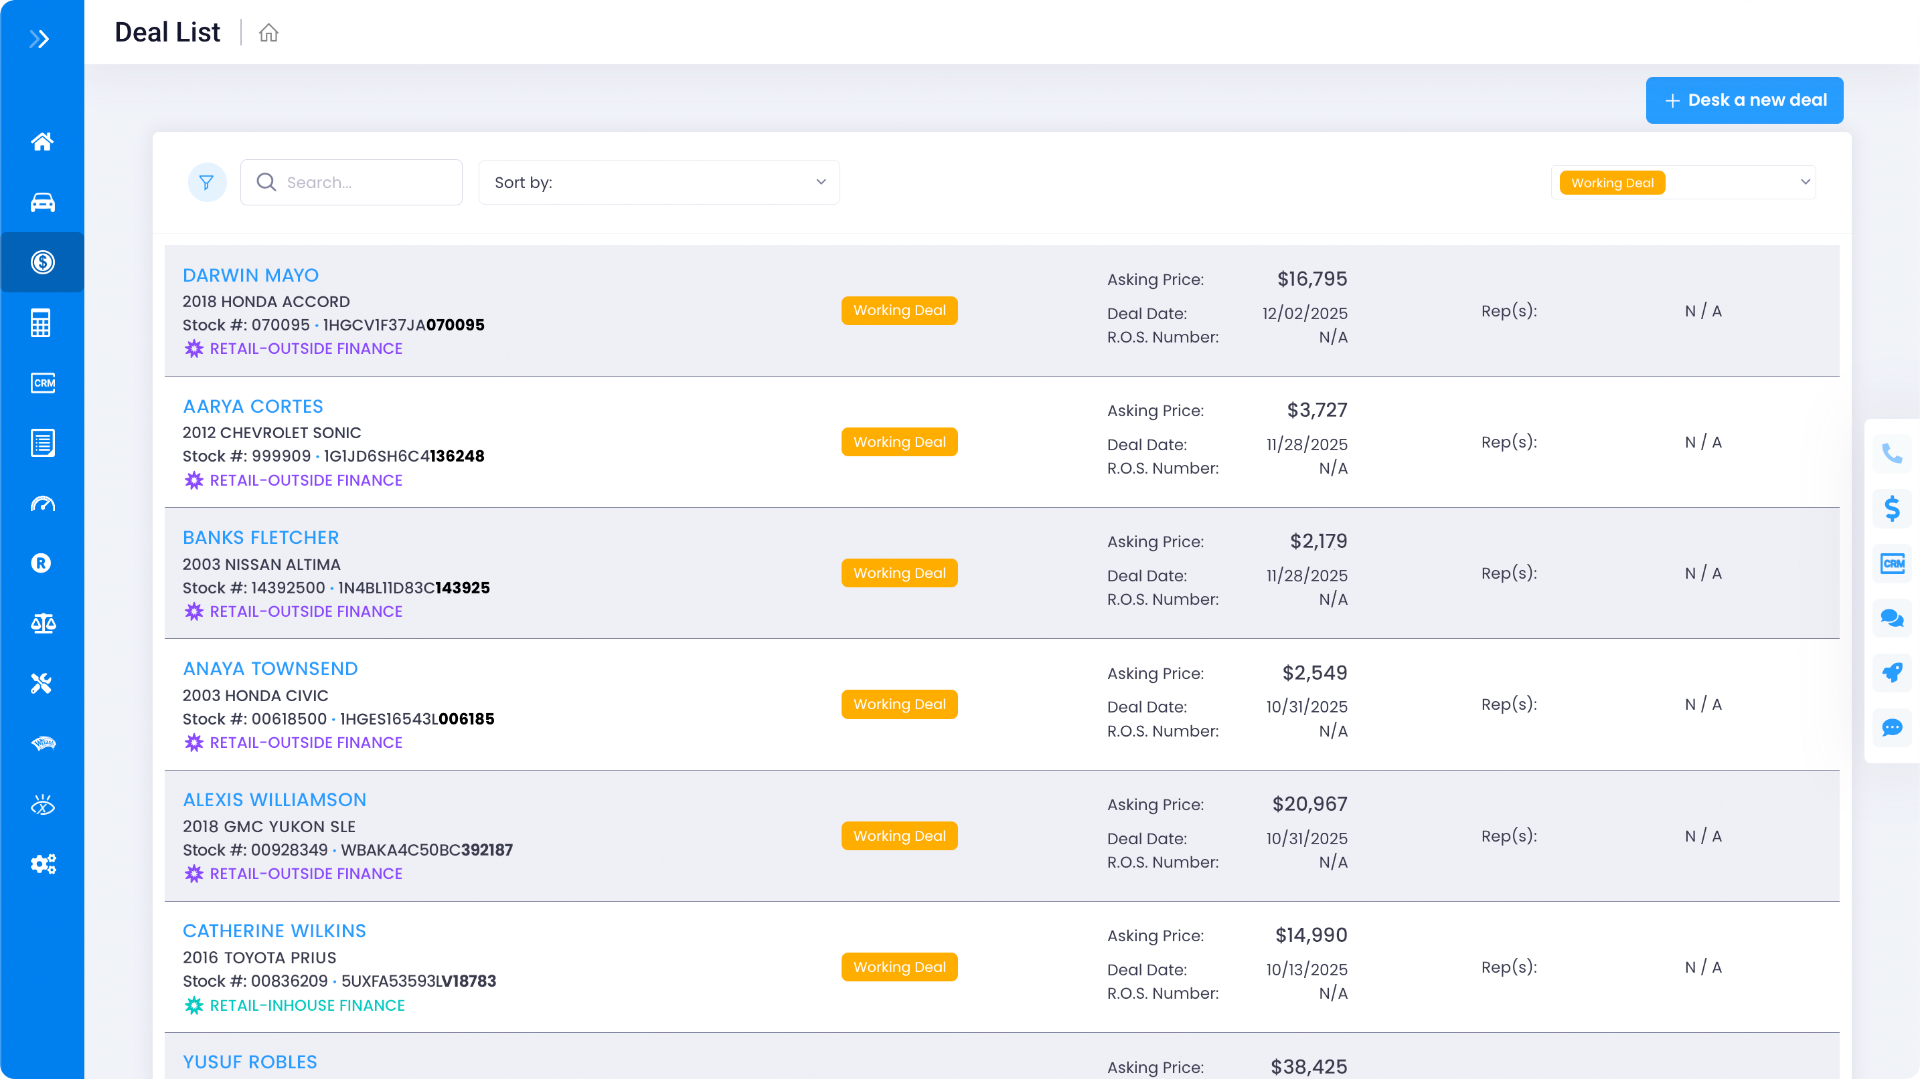
Task: Select the balance scale icon in the sidebar
Action: pos(42,623)
